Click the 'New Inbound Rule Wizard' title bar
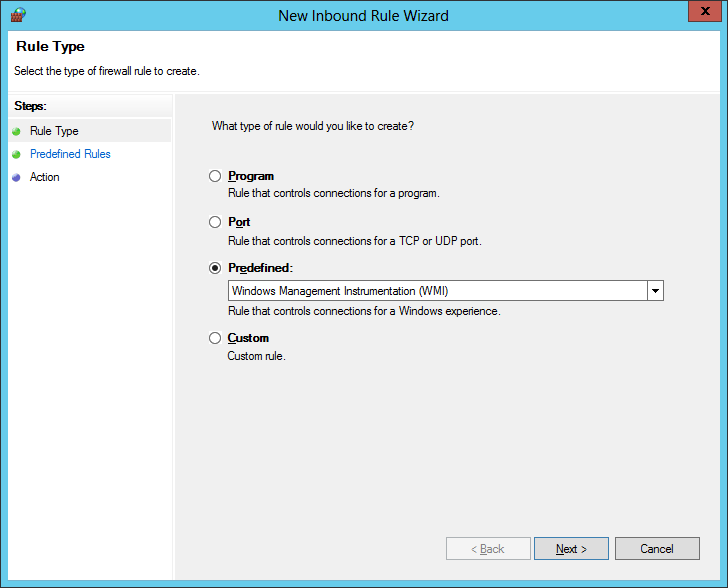 point(363,15)
